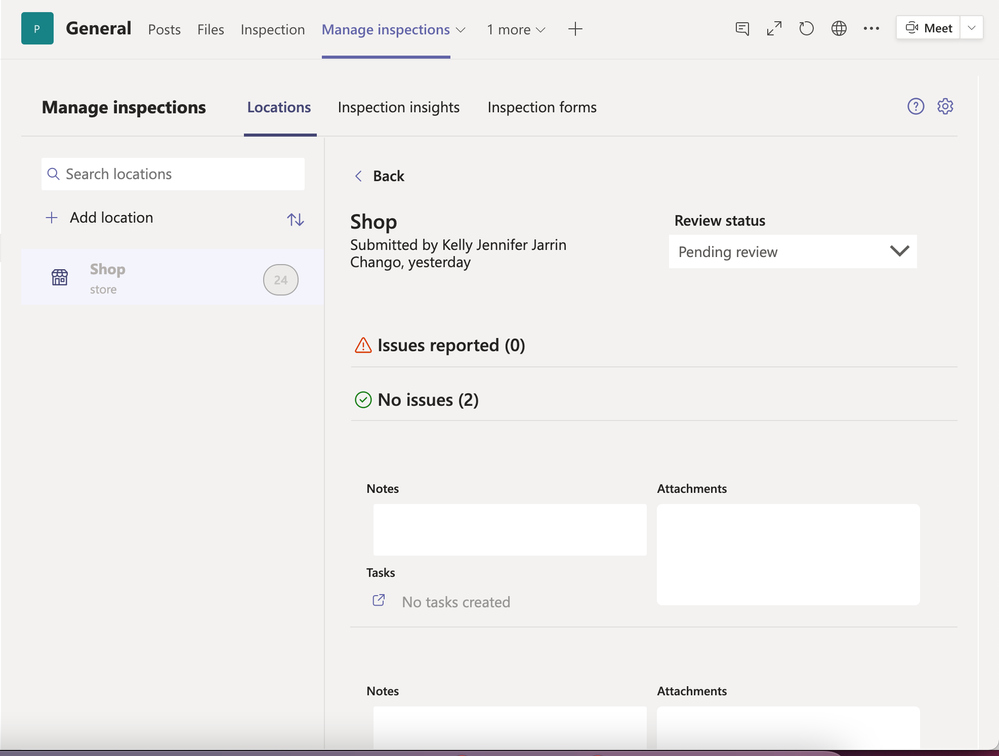This screenshot has width=999, height=756.
Task: Expand the tab to full screen
Action: coord(774,29)
